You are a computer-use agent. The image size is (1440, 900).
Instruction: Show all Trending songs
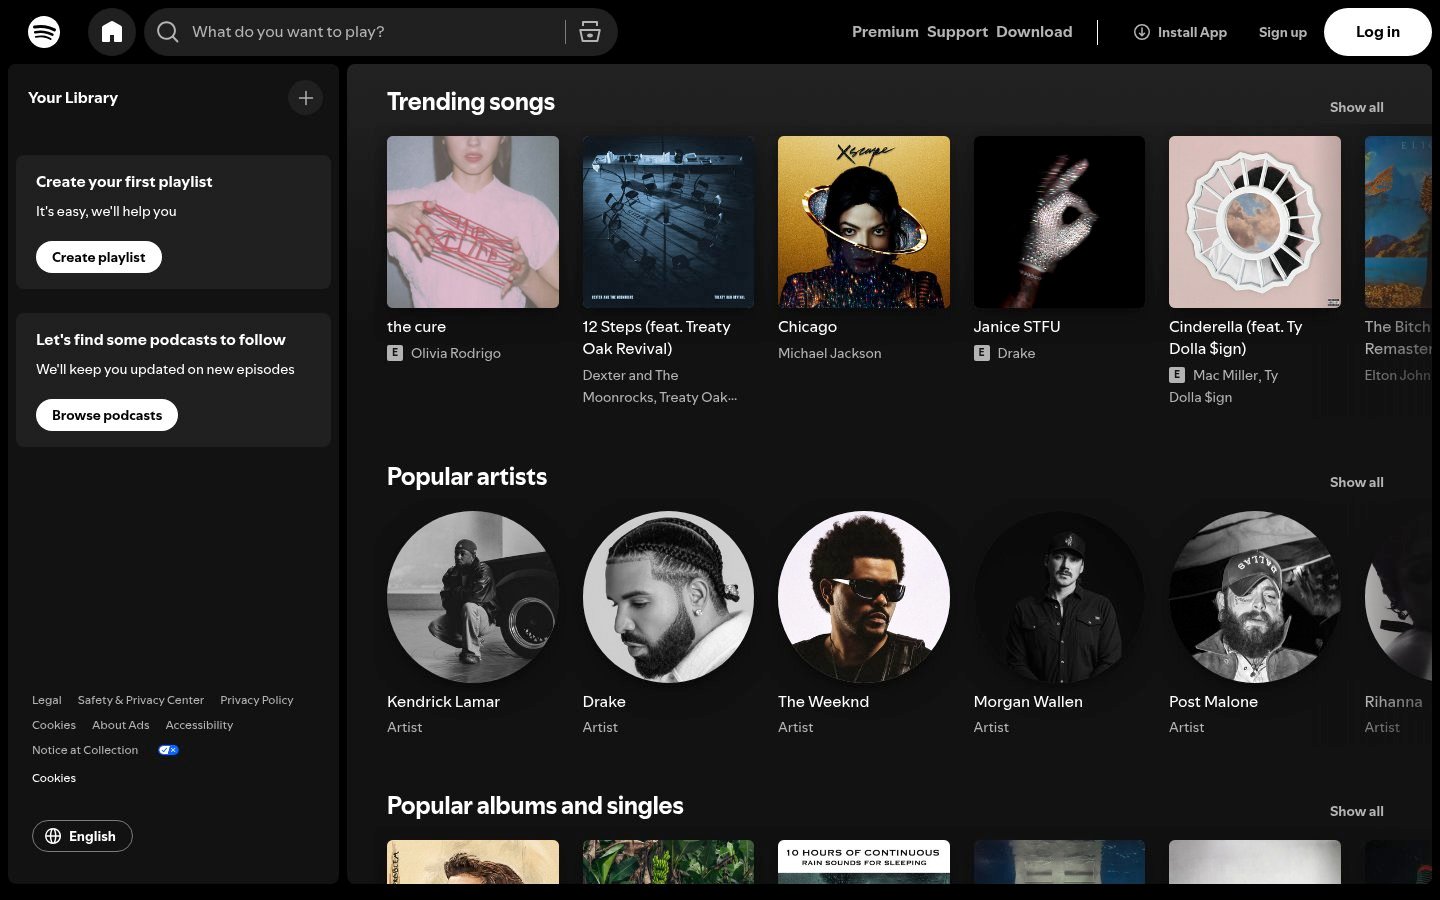pos(1356,107)
